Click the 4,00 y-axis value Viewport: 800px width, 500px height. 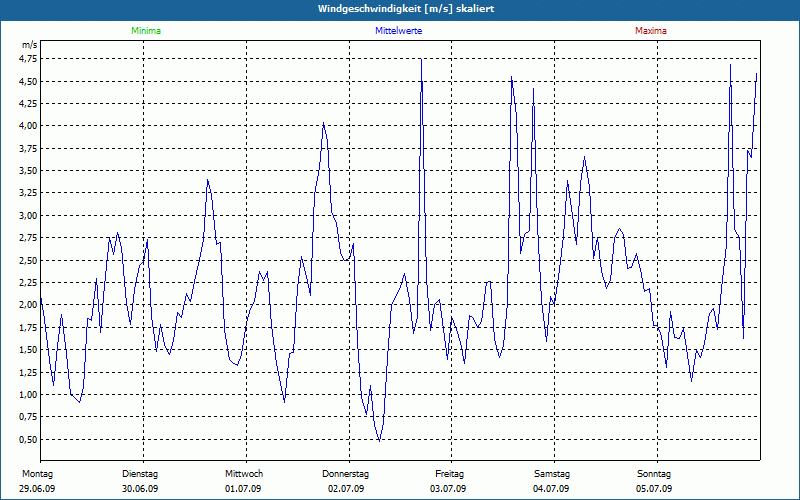[x=29, y=126]
